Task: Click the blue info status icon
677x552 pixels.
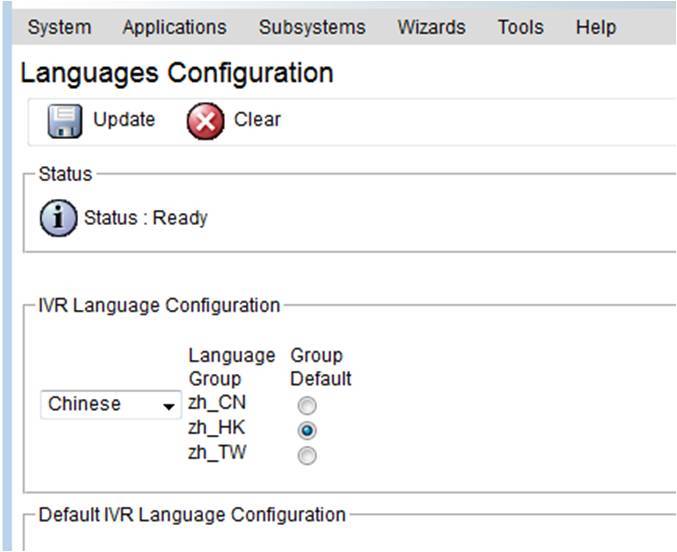Action: [59, 218]
